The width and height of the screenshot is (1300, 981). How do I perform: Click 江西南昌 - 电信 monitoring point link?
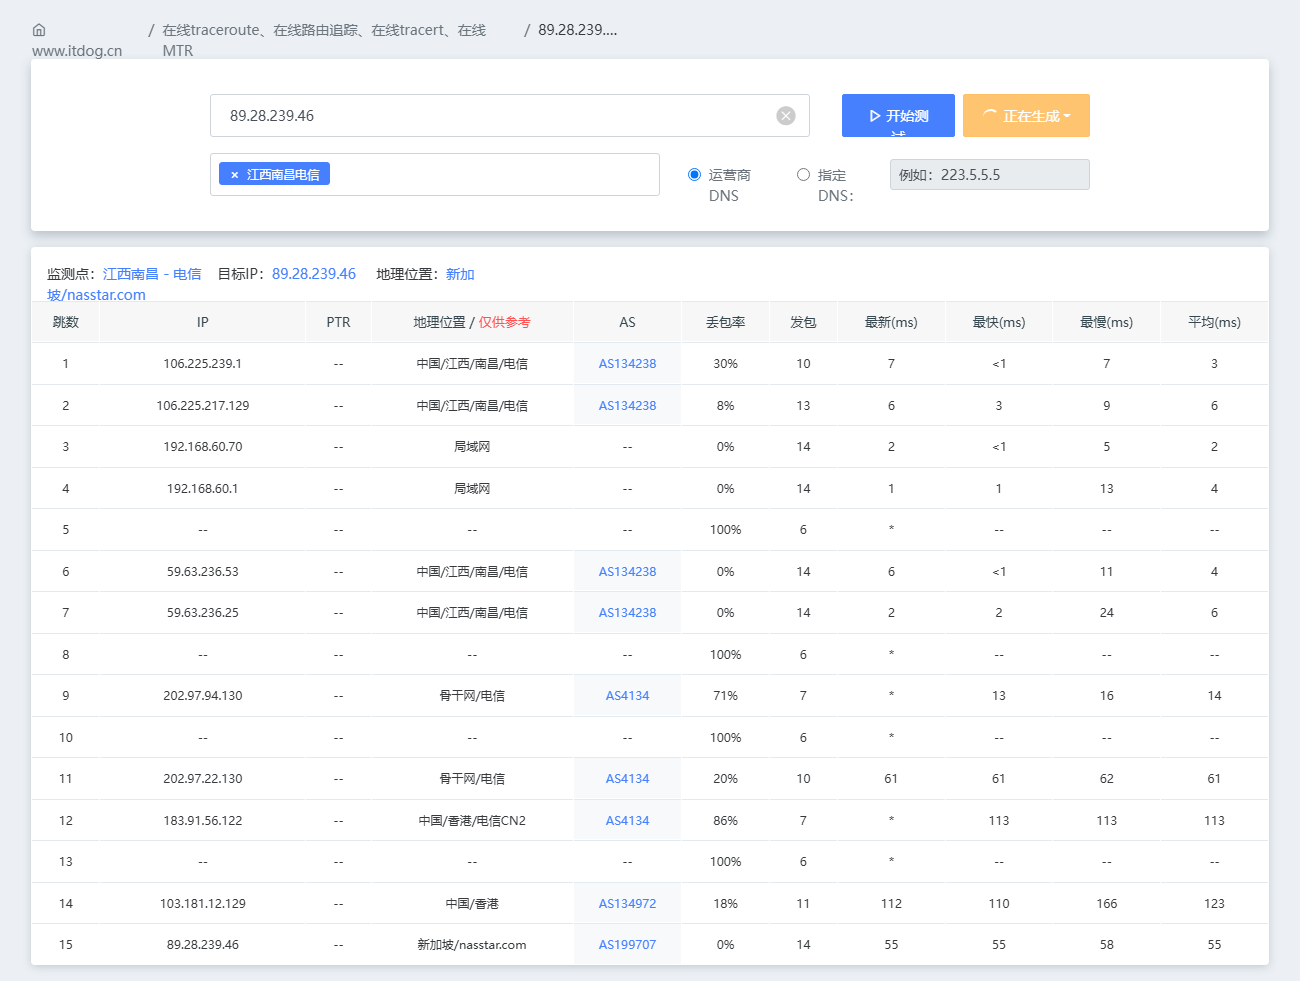click(x=152, y=274)
